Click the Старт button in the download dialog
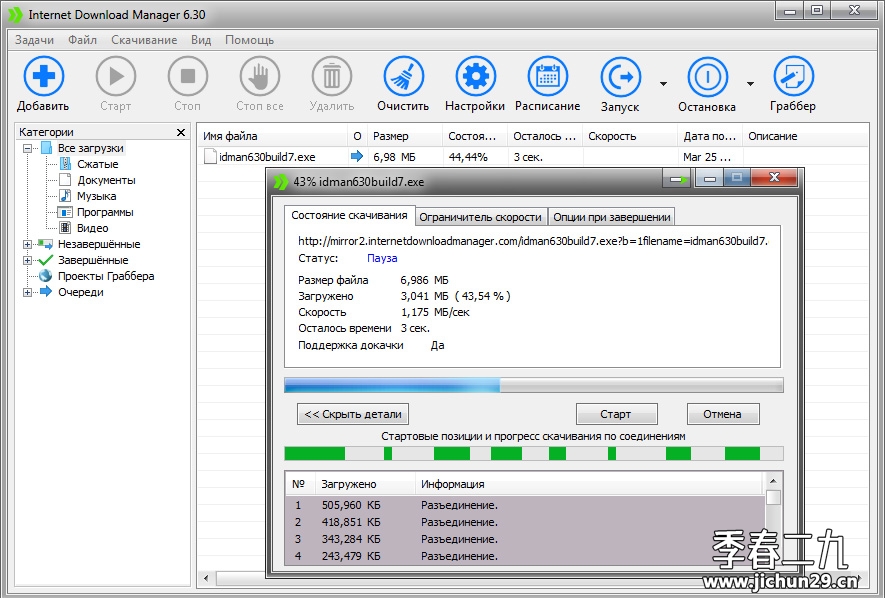 [x=616, y=414]
